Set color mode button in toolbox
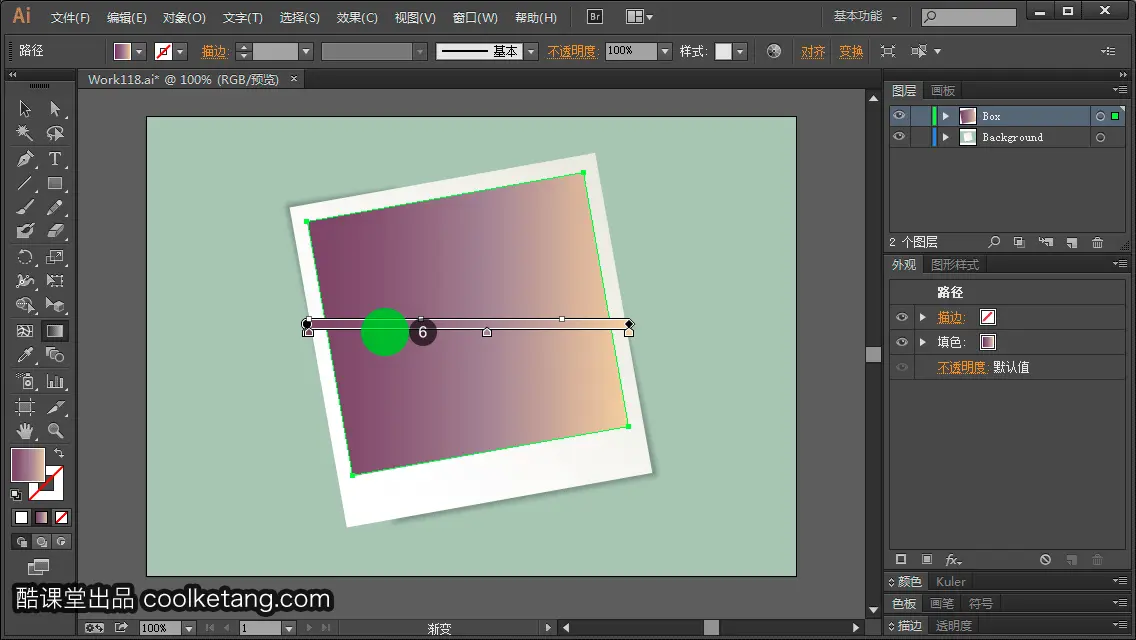 pyautogui.click(x=21, y=518)
